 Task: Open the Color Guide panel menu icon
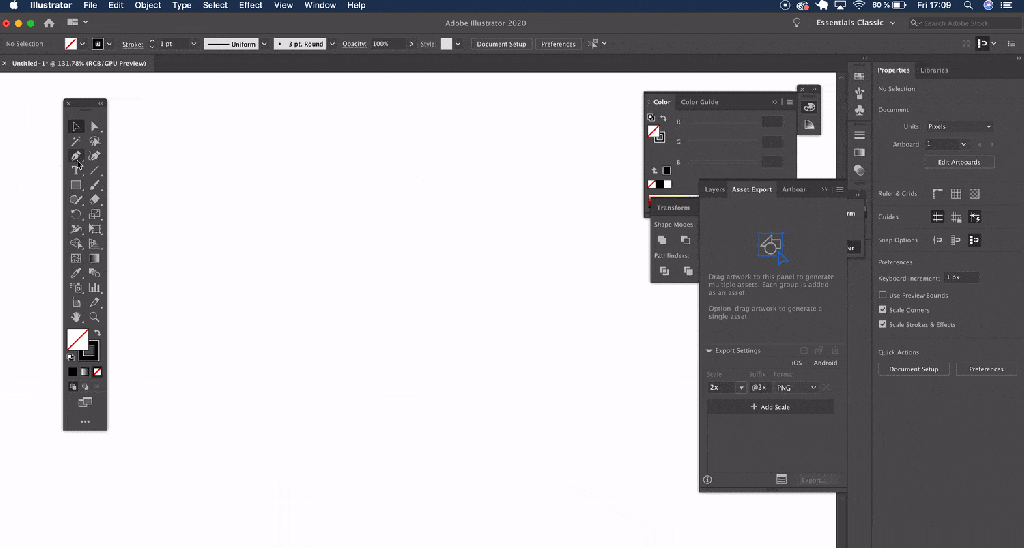tap(790, 102)
